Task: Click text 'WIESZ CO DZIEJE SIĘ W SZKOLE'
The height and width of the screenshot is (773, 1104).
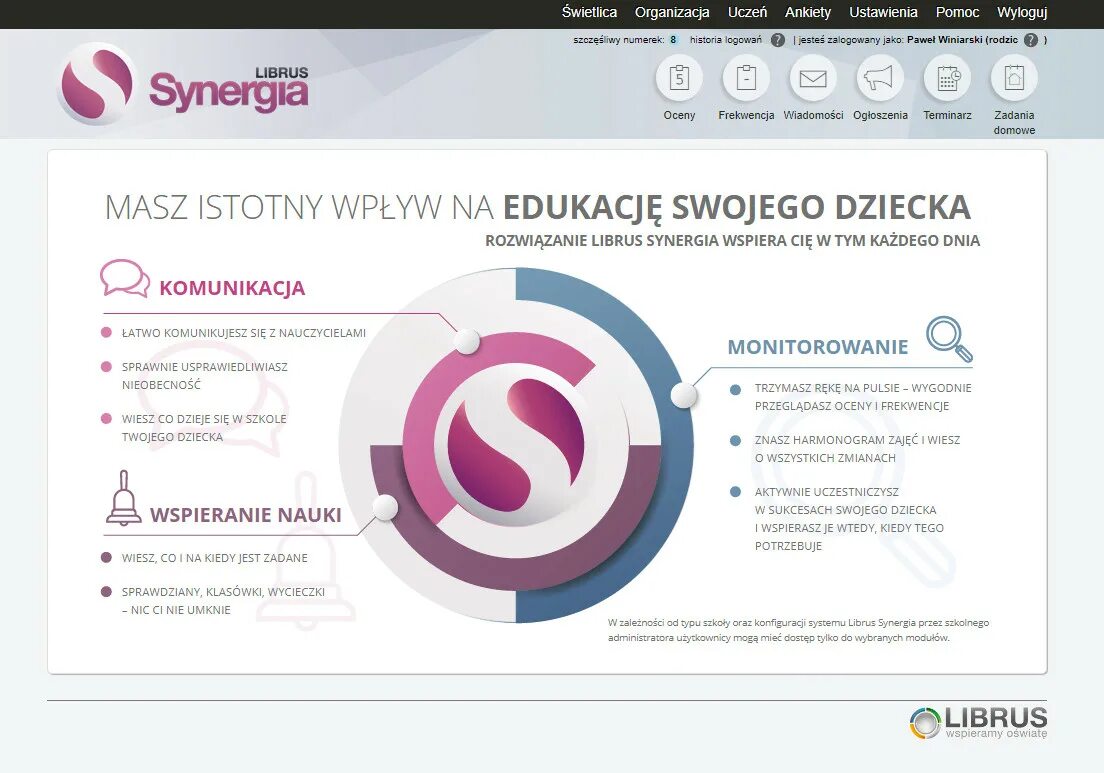Action: [204, 419]
